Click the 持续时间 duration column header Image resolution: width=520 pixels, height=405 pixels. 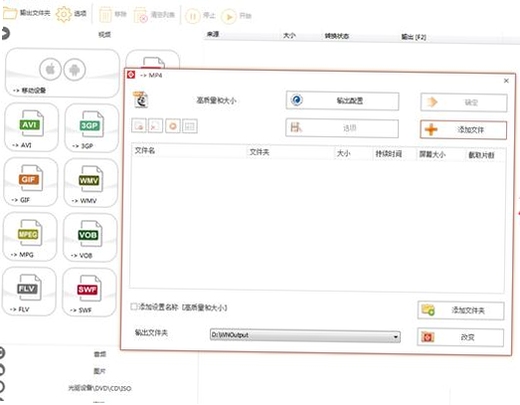point(389,154)
